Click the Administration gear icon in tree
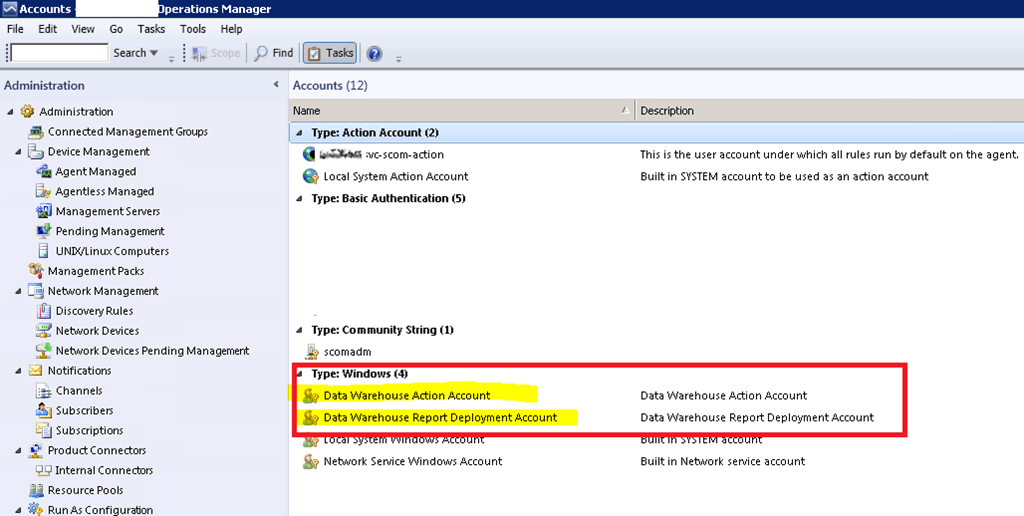The width and height of the screenshot is (1024, 516). [27, 112]
